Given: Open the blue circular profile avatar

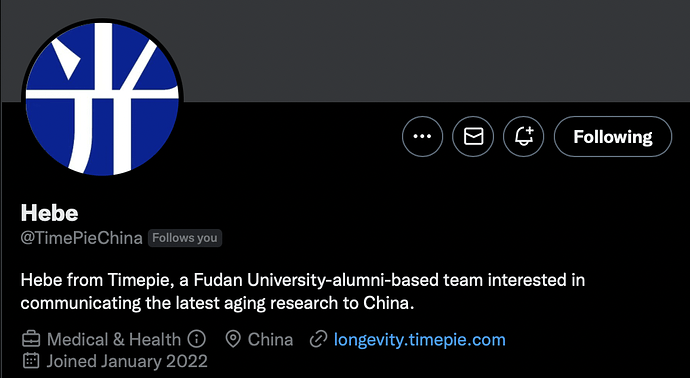Looking at the screenshot, I should pos(102,98).
